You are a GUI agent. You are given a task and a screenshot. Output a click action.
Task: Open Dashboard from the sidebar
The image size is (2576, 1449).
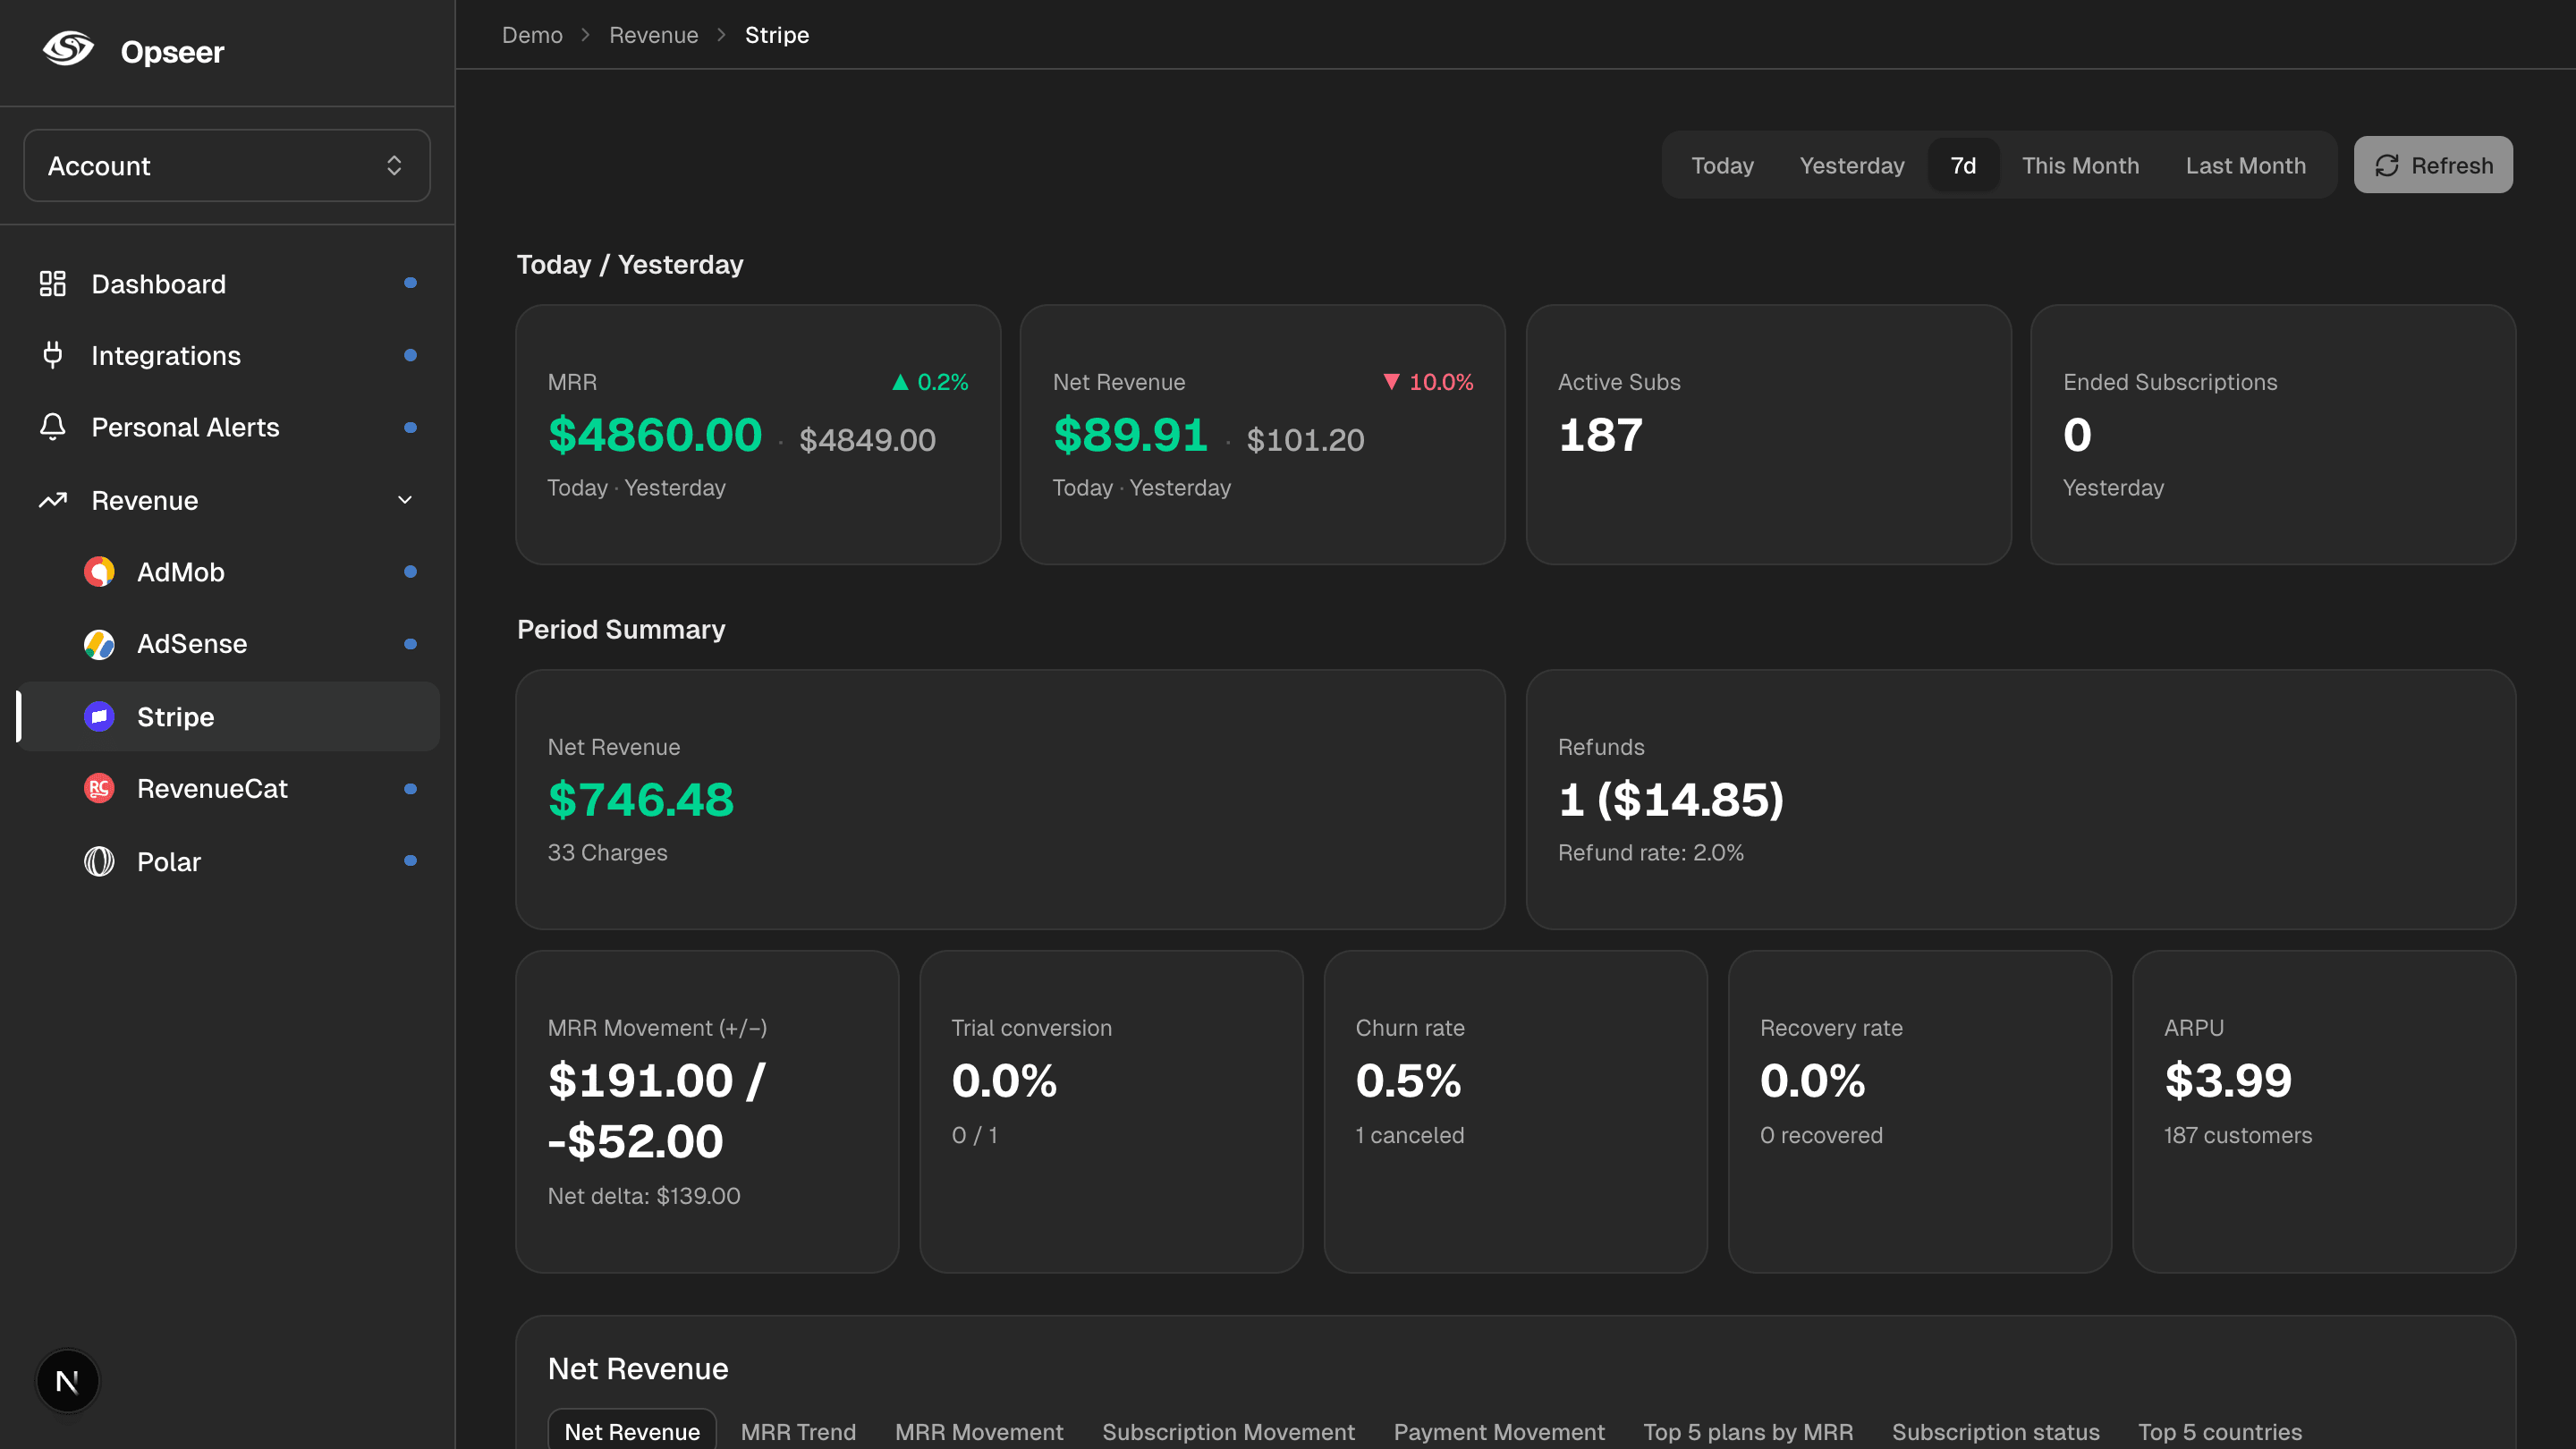click(228, 284)
